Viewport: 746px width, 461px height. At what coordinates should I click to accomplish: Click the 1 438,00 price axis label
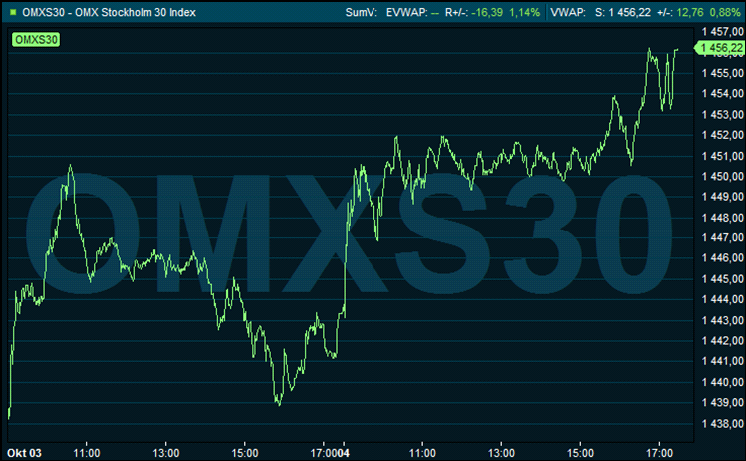pyautogui.click(x=723, y=423)
